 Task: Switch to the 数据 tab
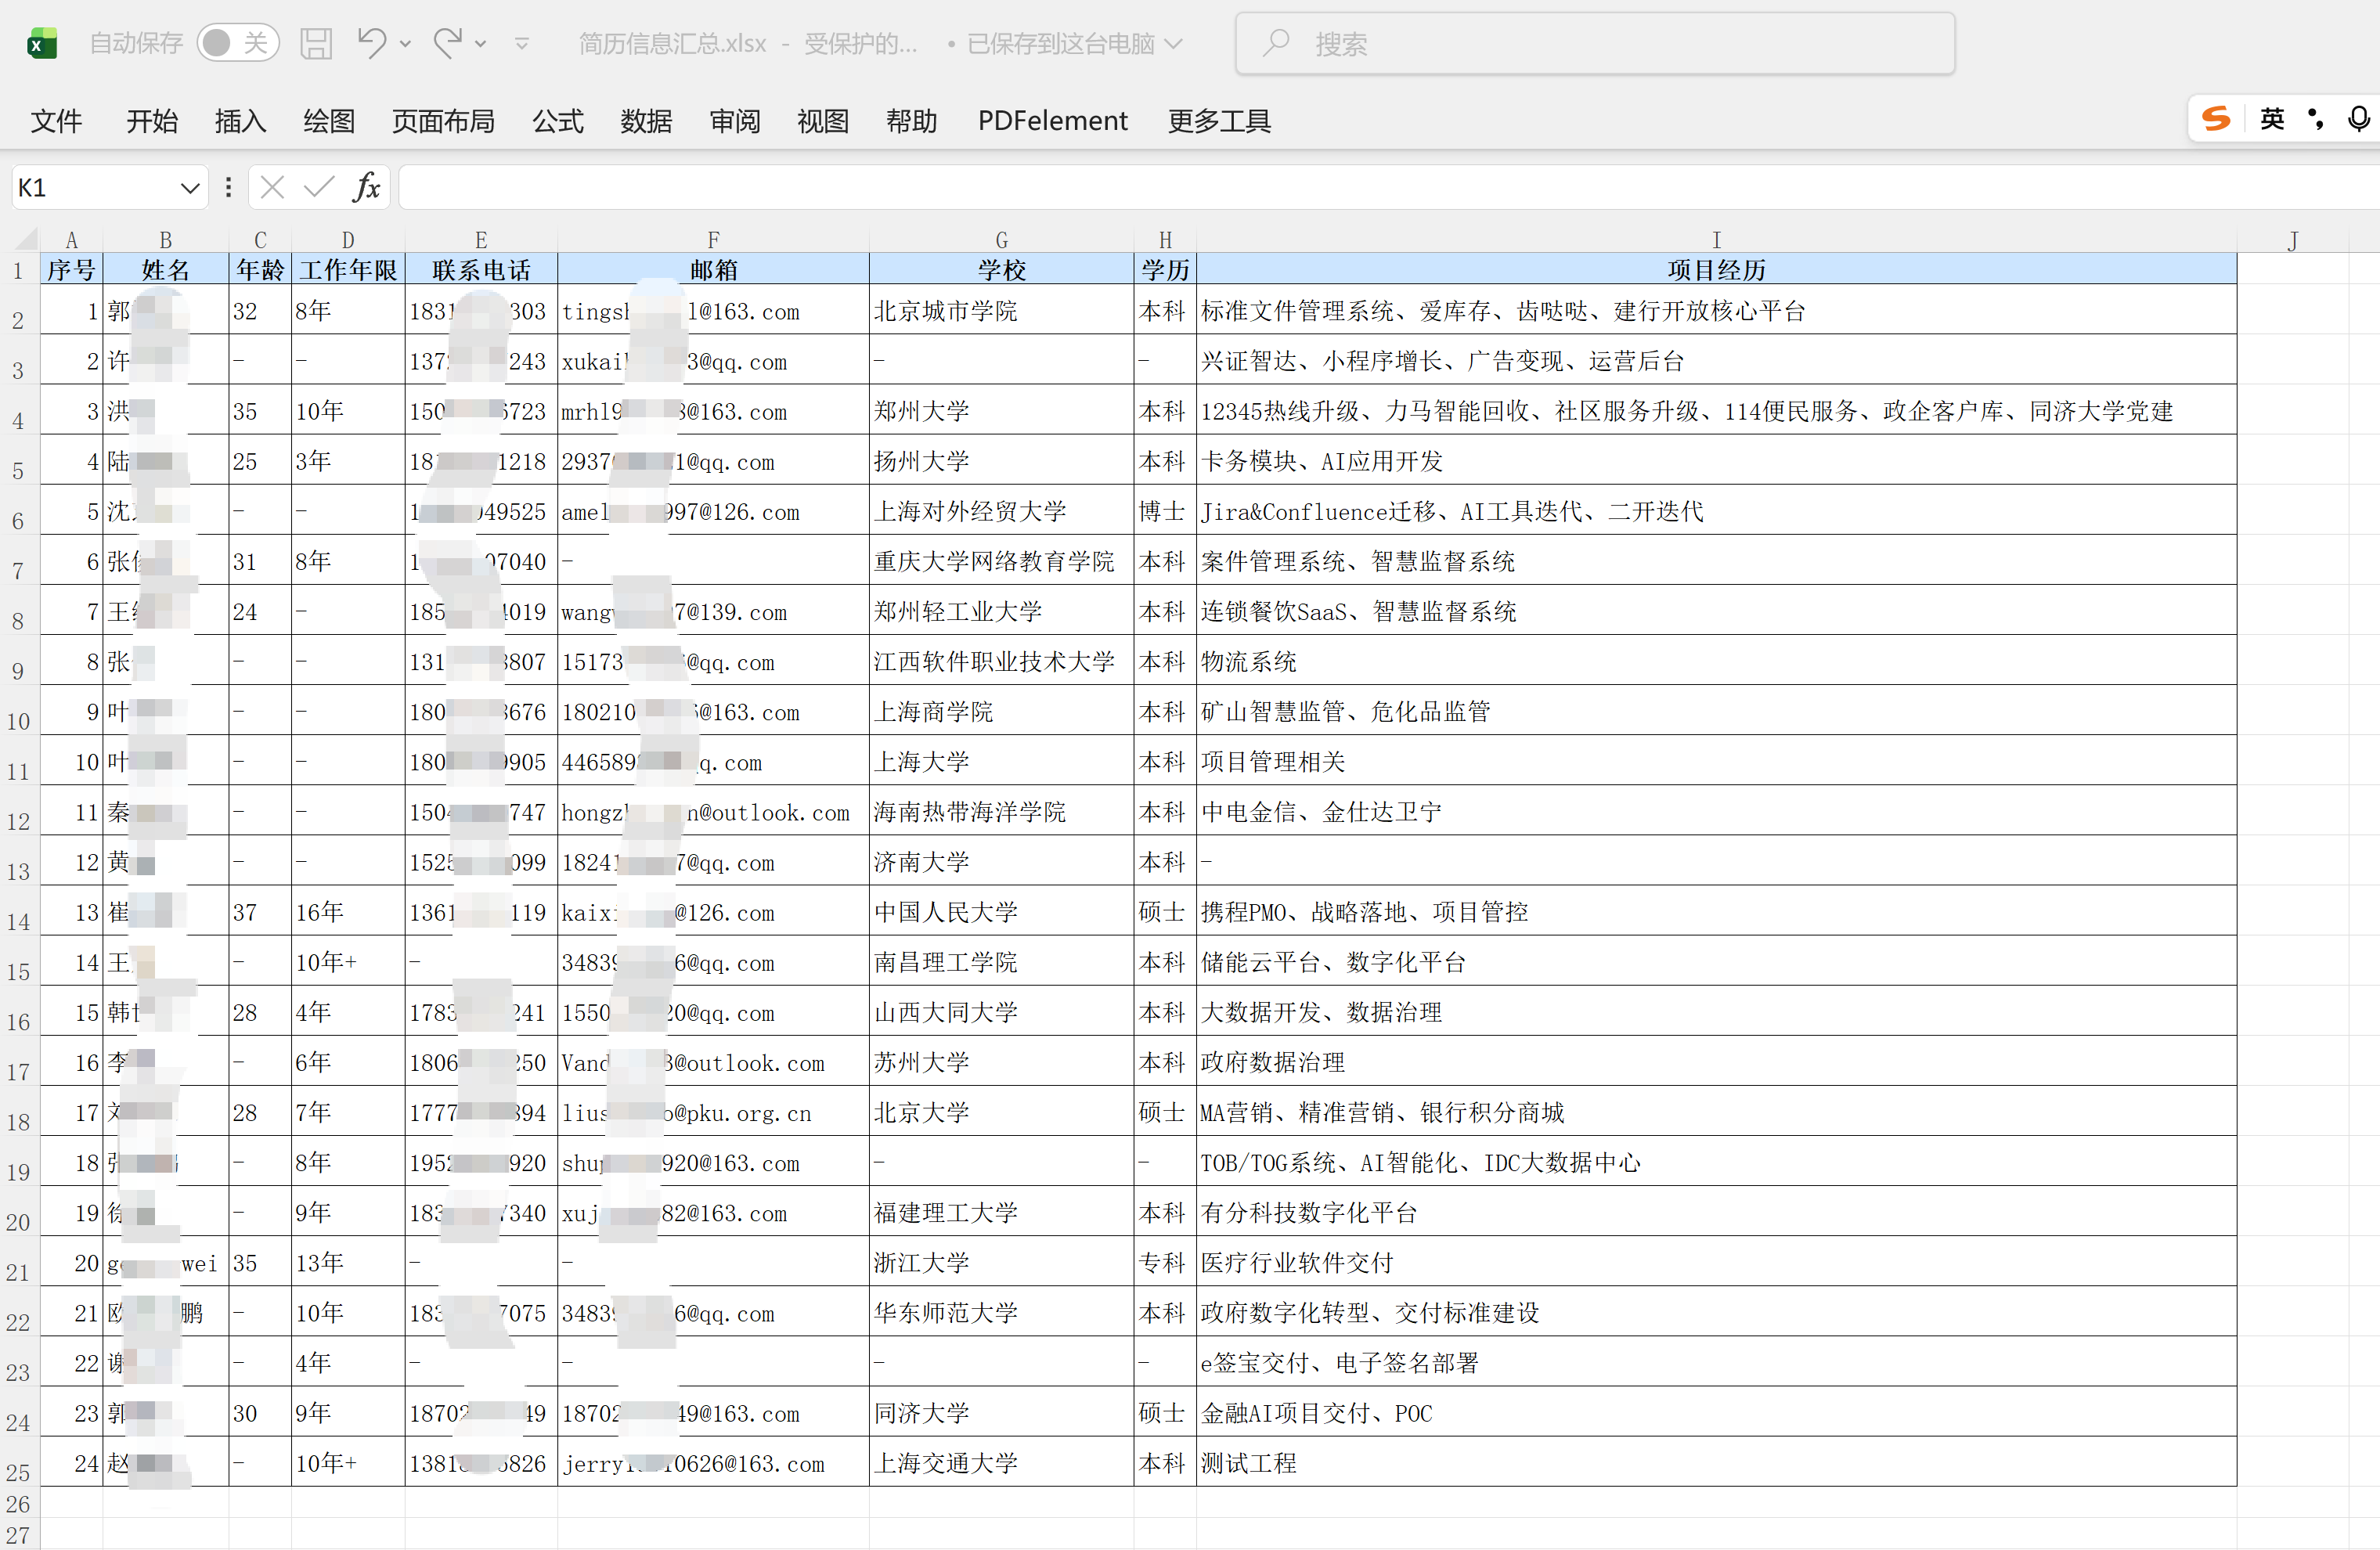coord(646,121)
